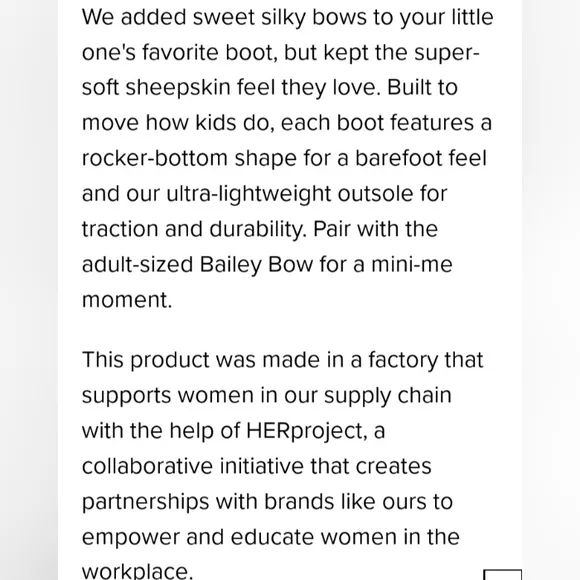Click the "Bailey Bow" product name text
580x580 pixels.
(x=256, y=265)
